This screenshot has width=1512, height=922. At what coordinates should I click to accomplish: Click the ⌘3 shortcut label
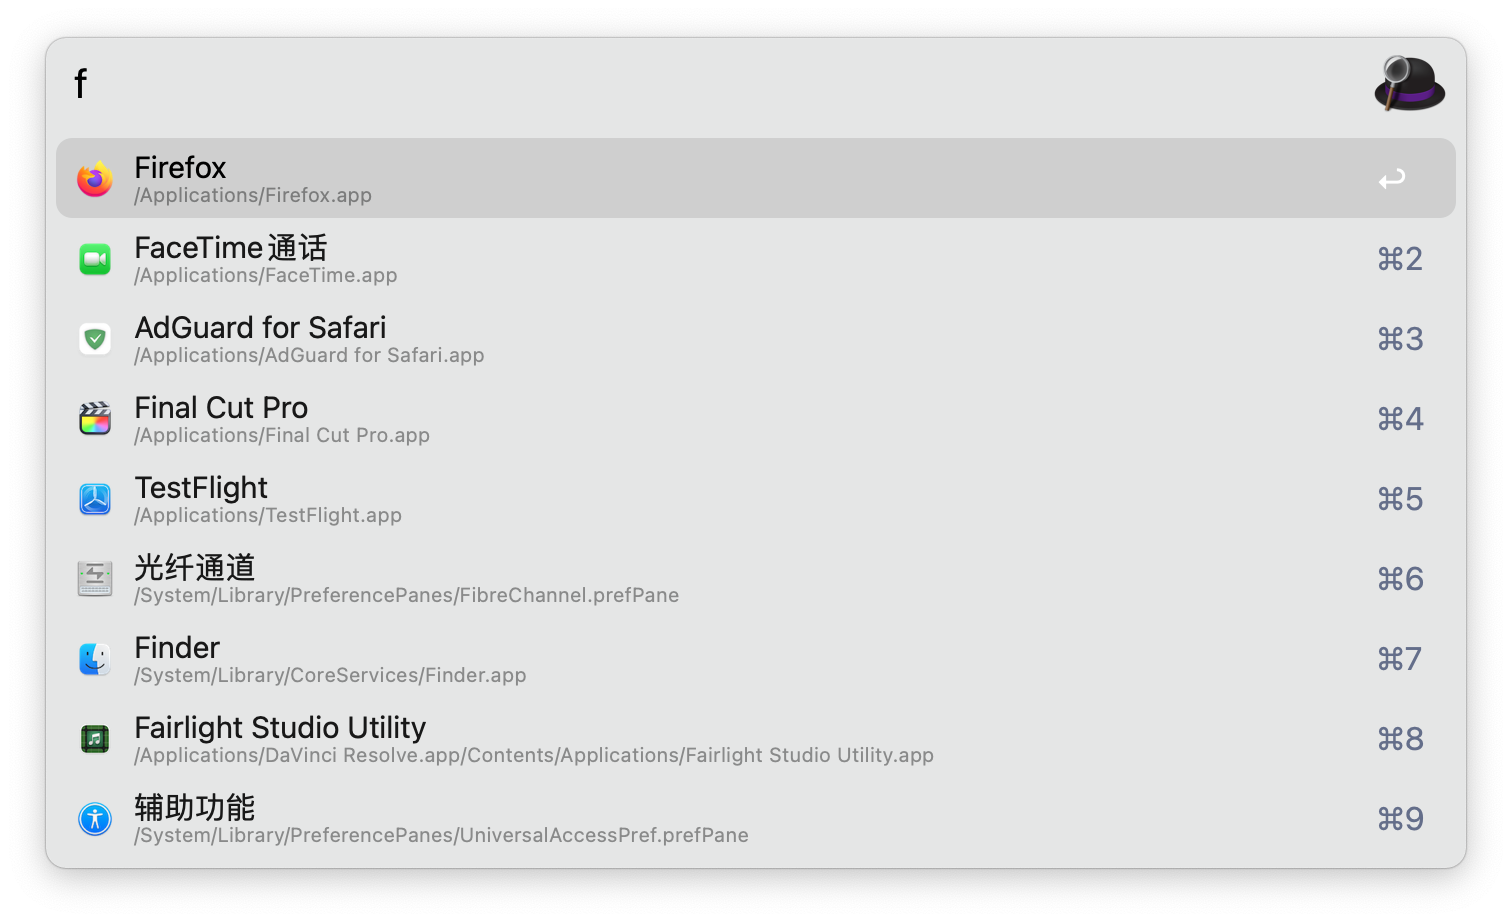(1400, 339)
